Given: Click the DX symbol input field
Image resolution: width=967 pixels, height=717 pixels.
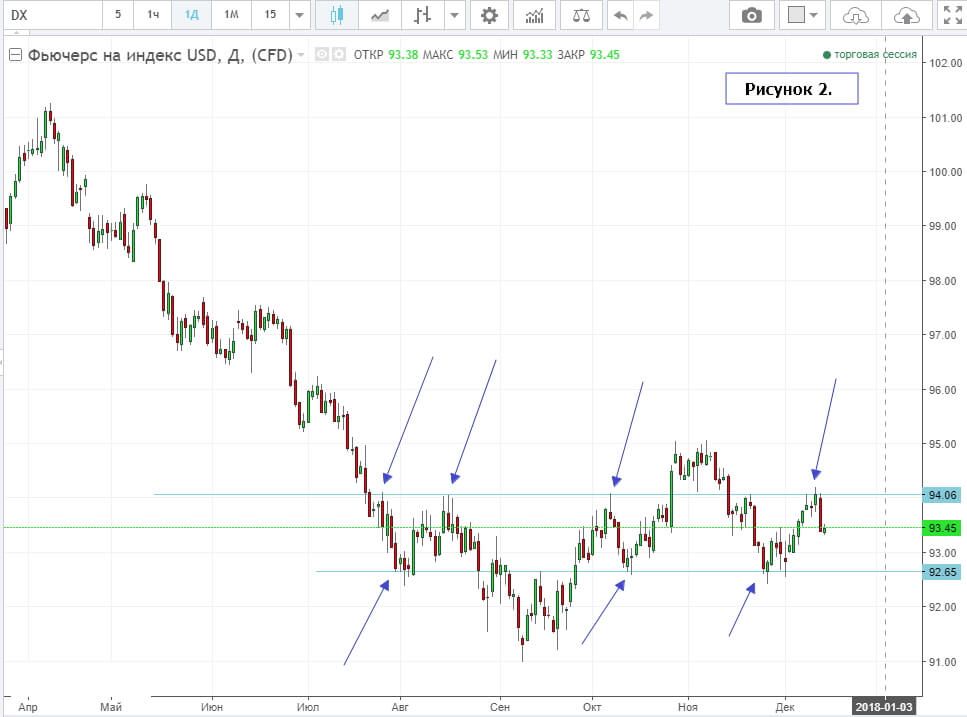Looking at the screenshot, I should click(x=50, y=16).
